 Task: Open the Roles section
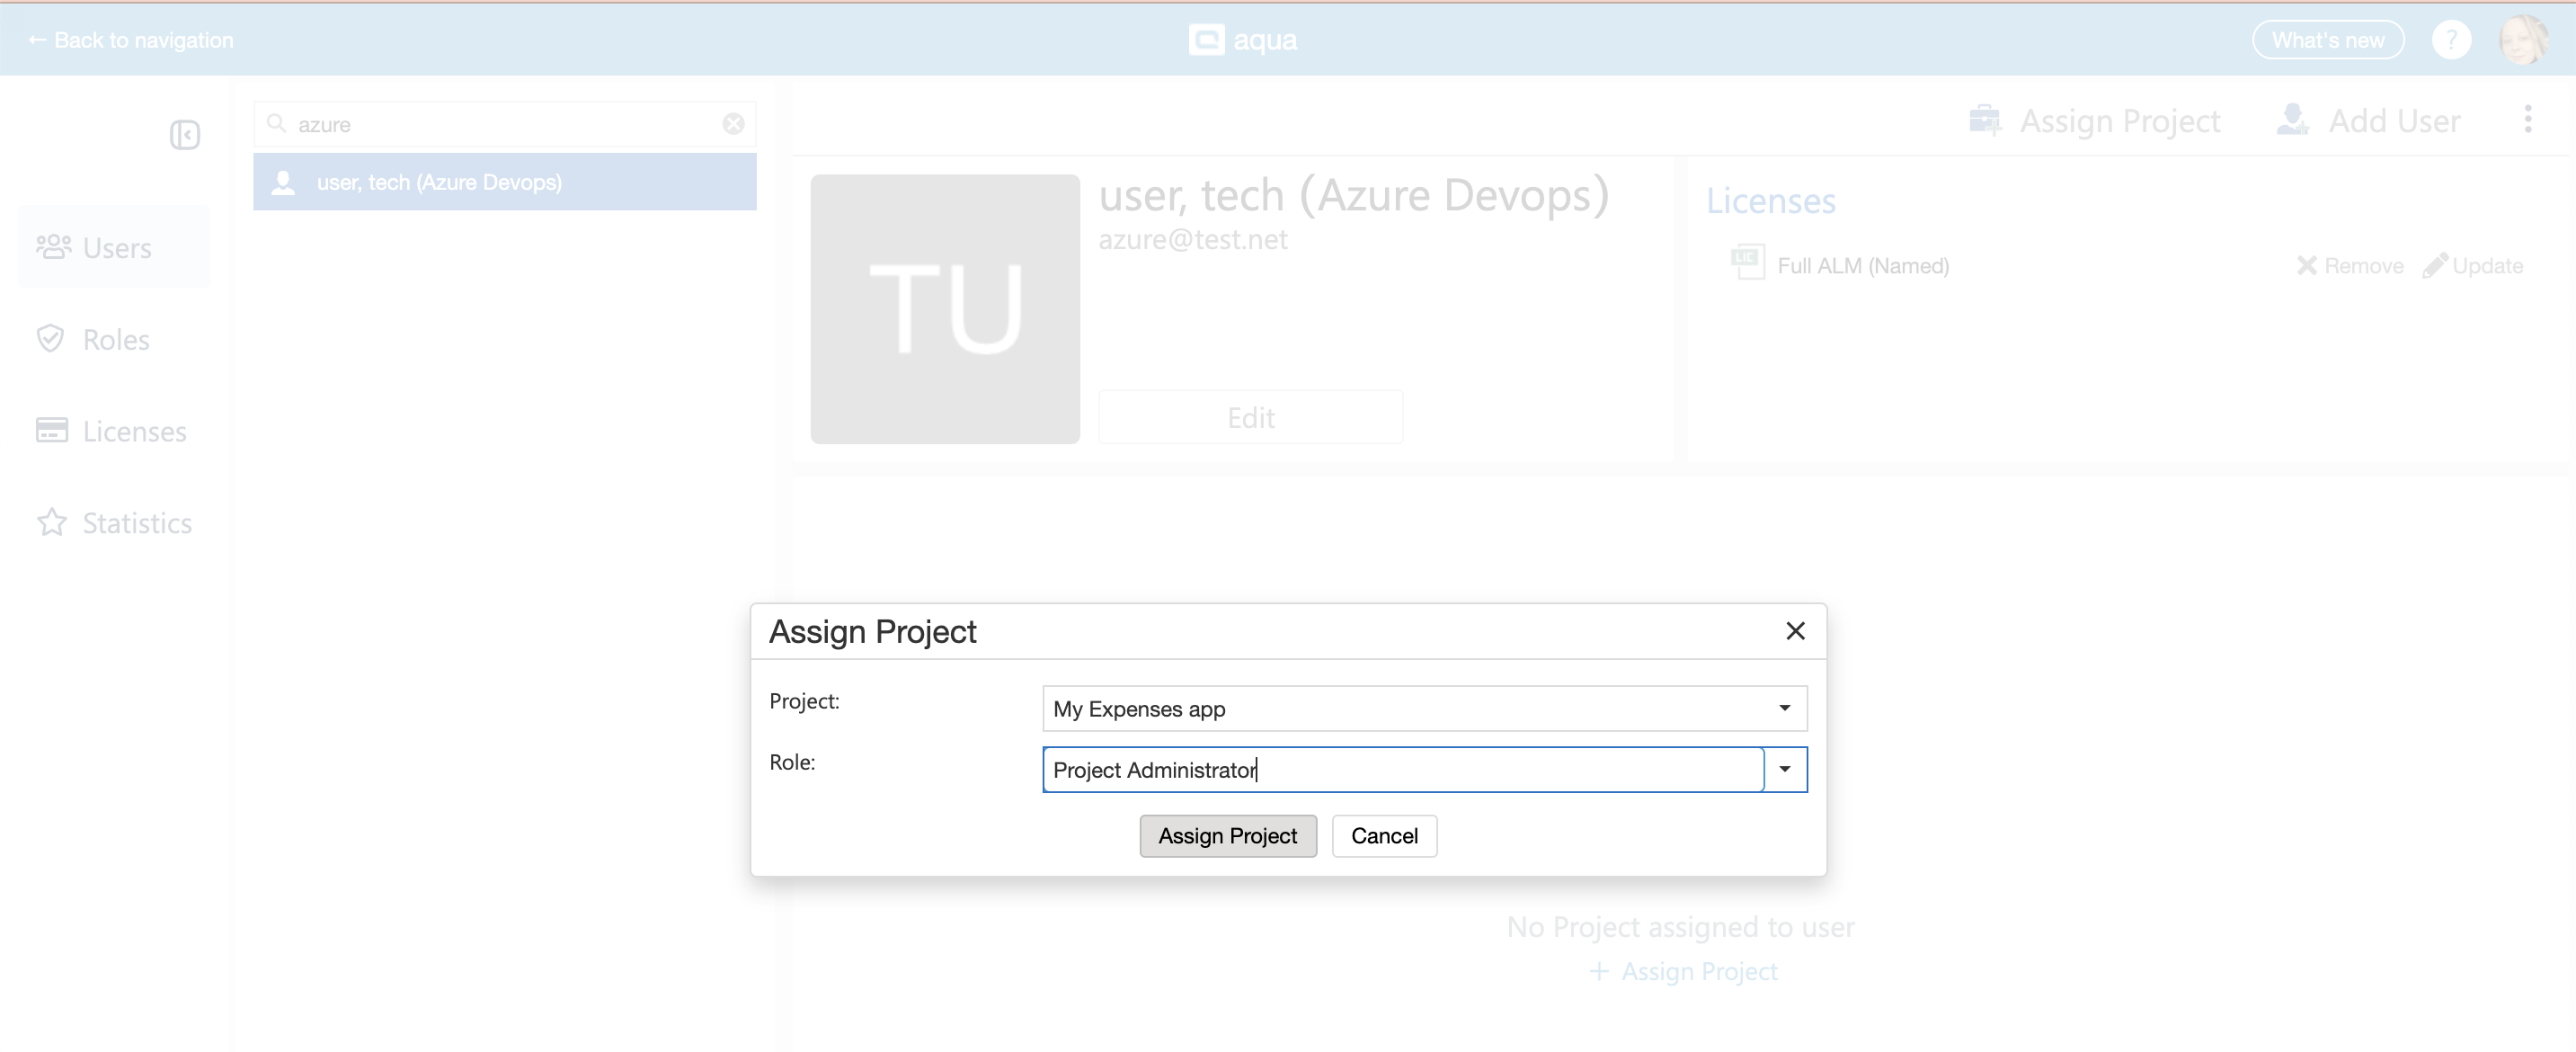[116, 340]
